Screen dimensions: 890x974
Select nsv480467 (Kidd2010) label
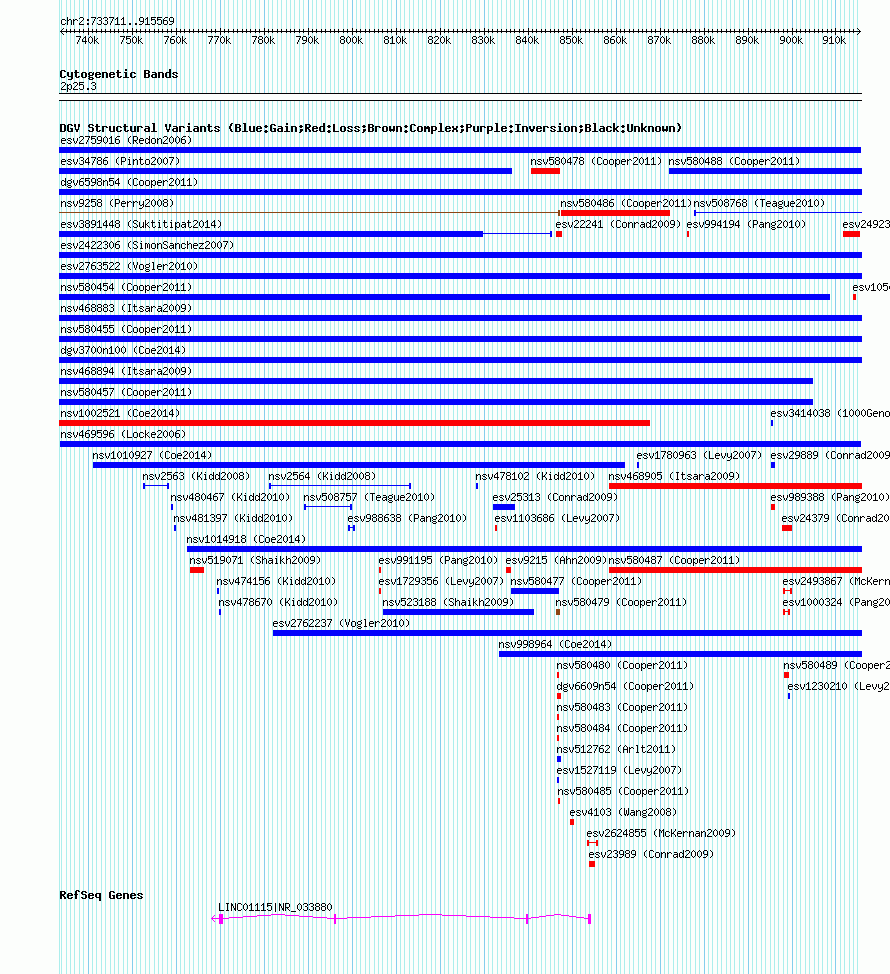click(230, 498)
